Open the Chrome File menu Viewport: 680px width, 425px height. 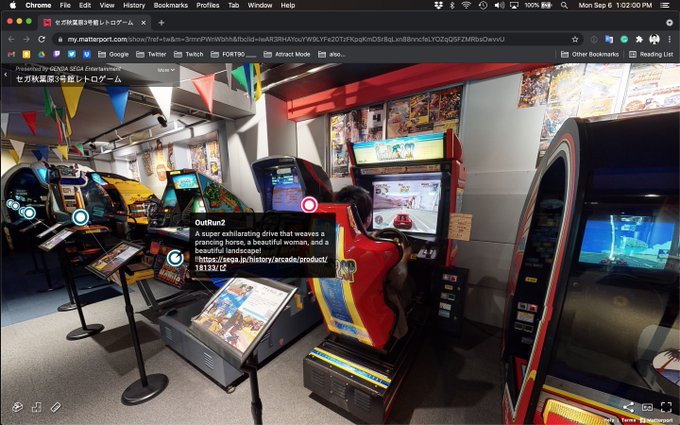(65, 5)
